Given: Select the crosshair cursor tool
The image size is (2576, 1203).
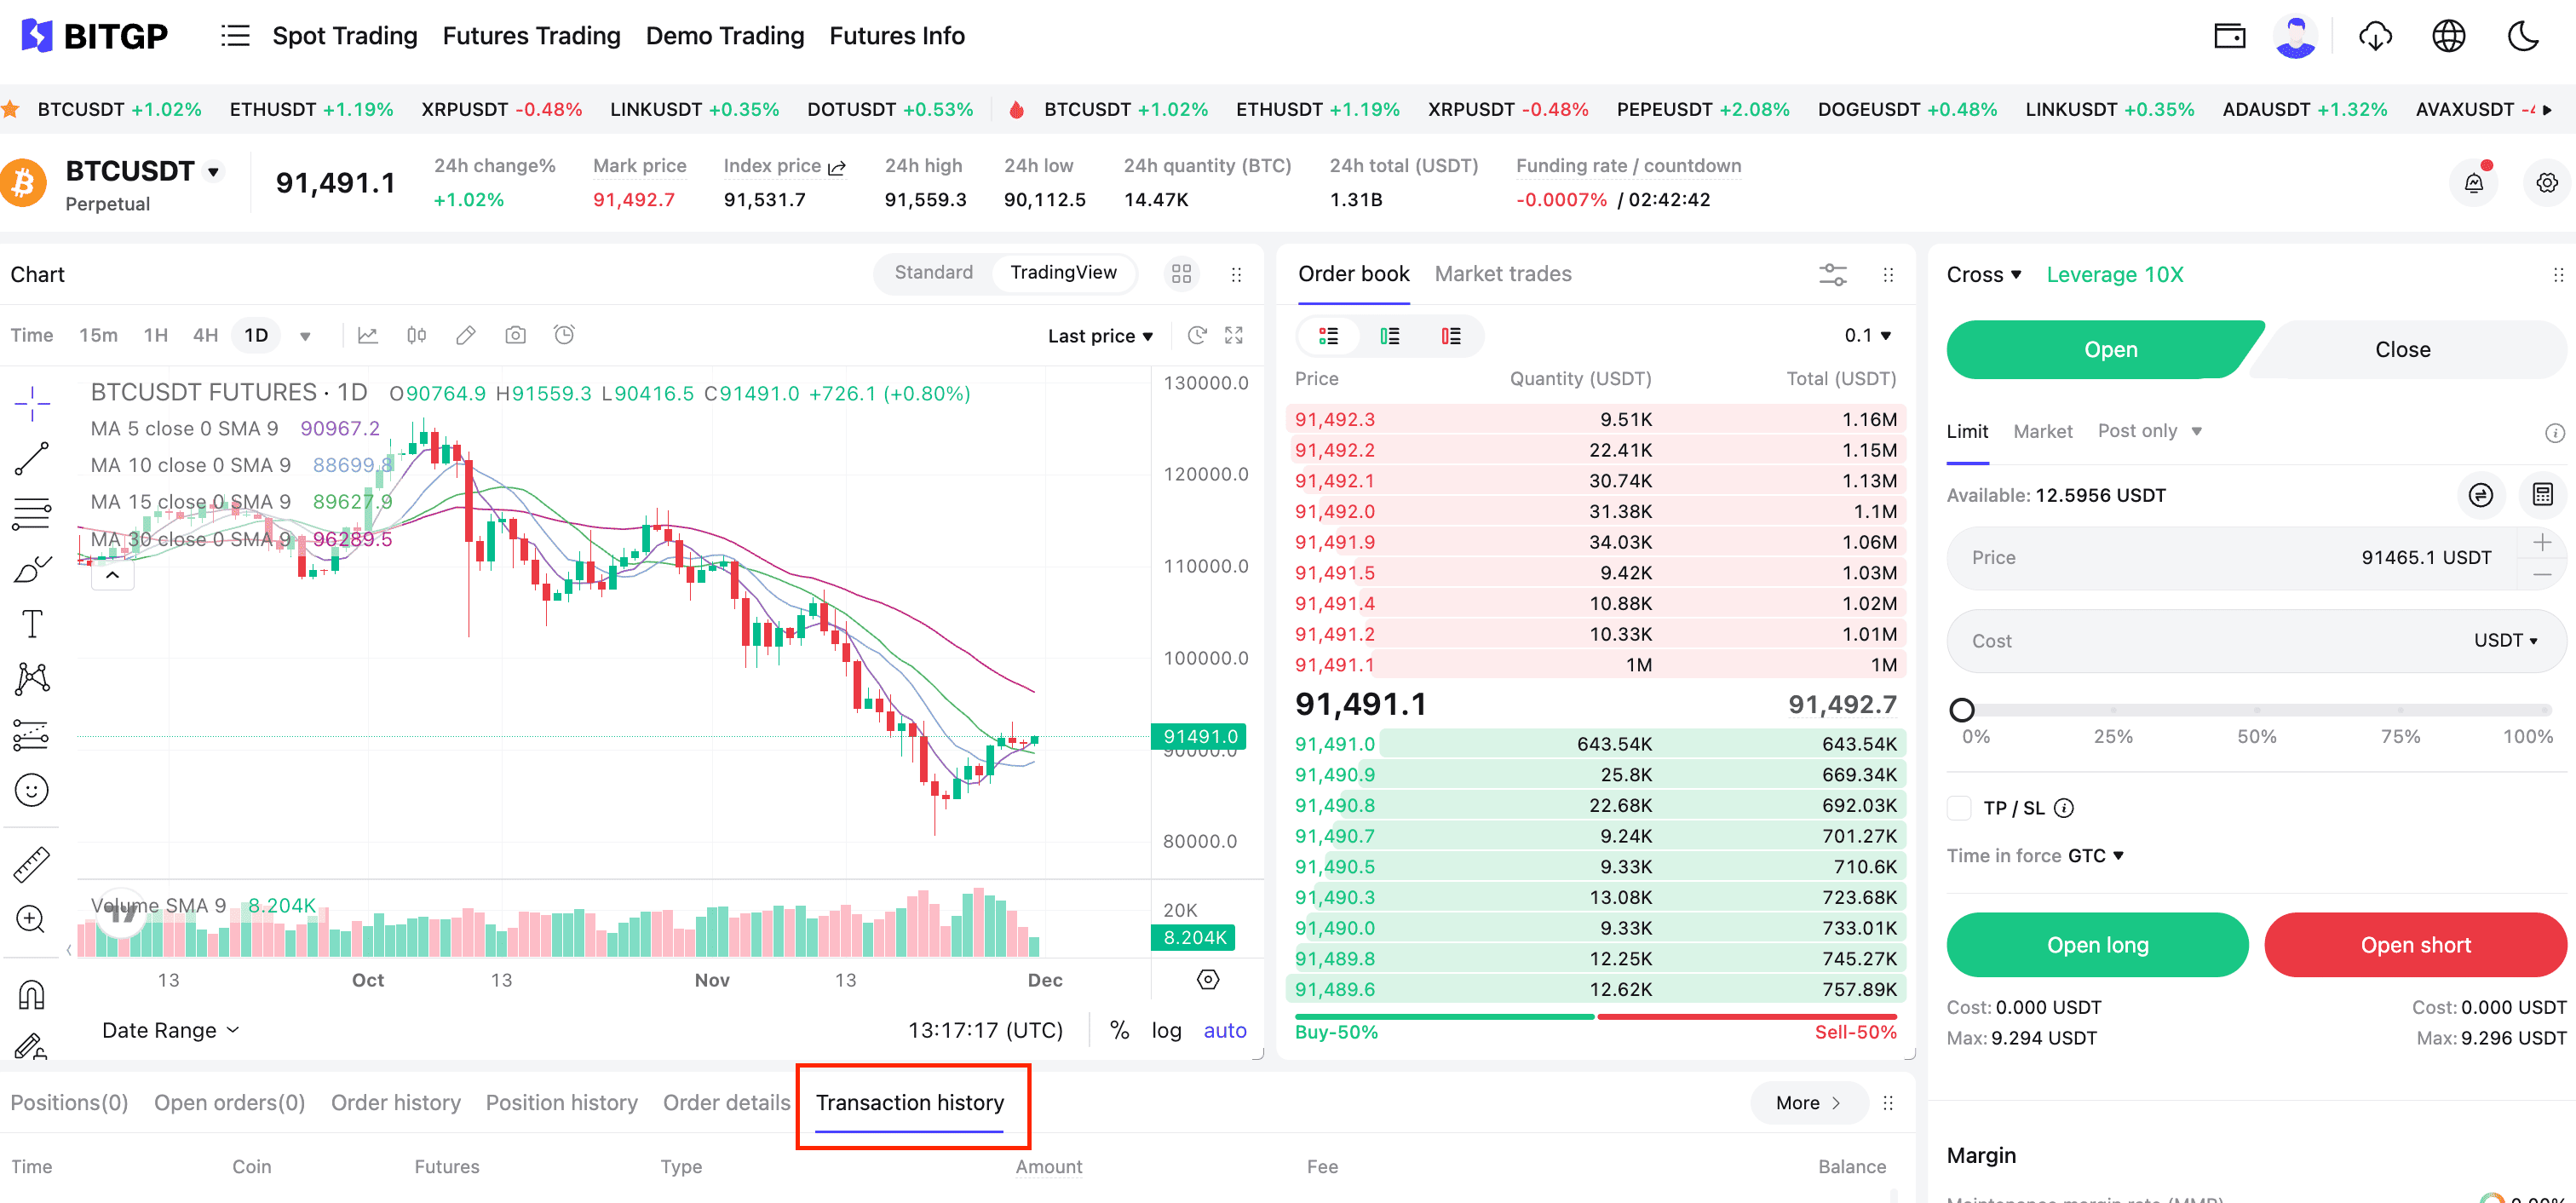Looking at the screenshot, I should 32,405.
